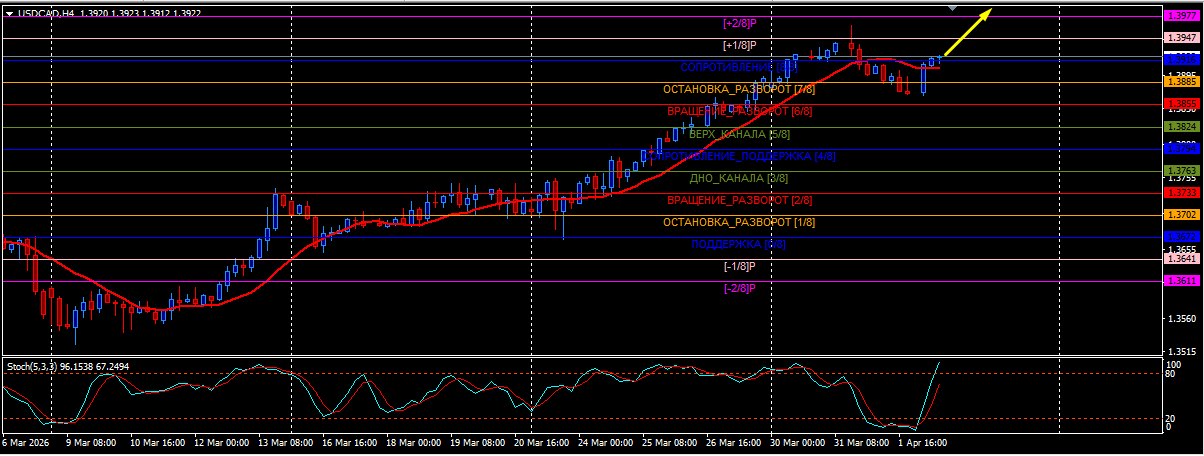Screen dimensions: 1204x456
Task: Click the [-1/8]P level label
Action: coord(739,266)
